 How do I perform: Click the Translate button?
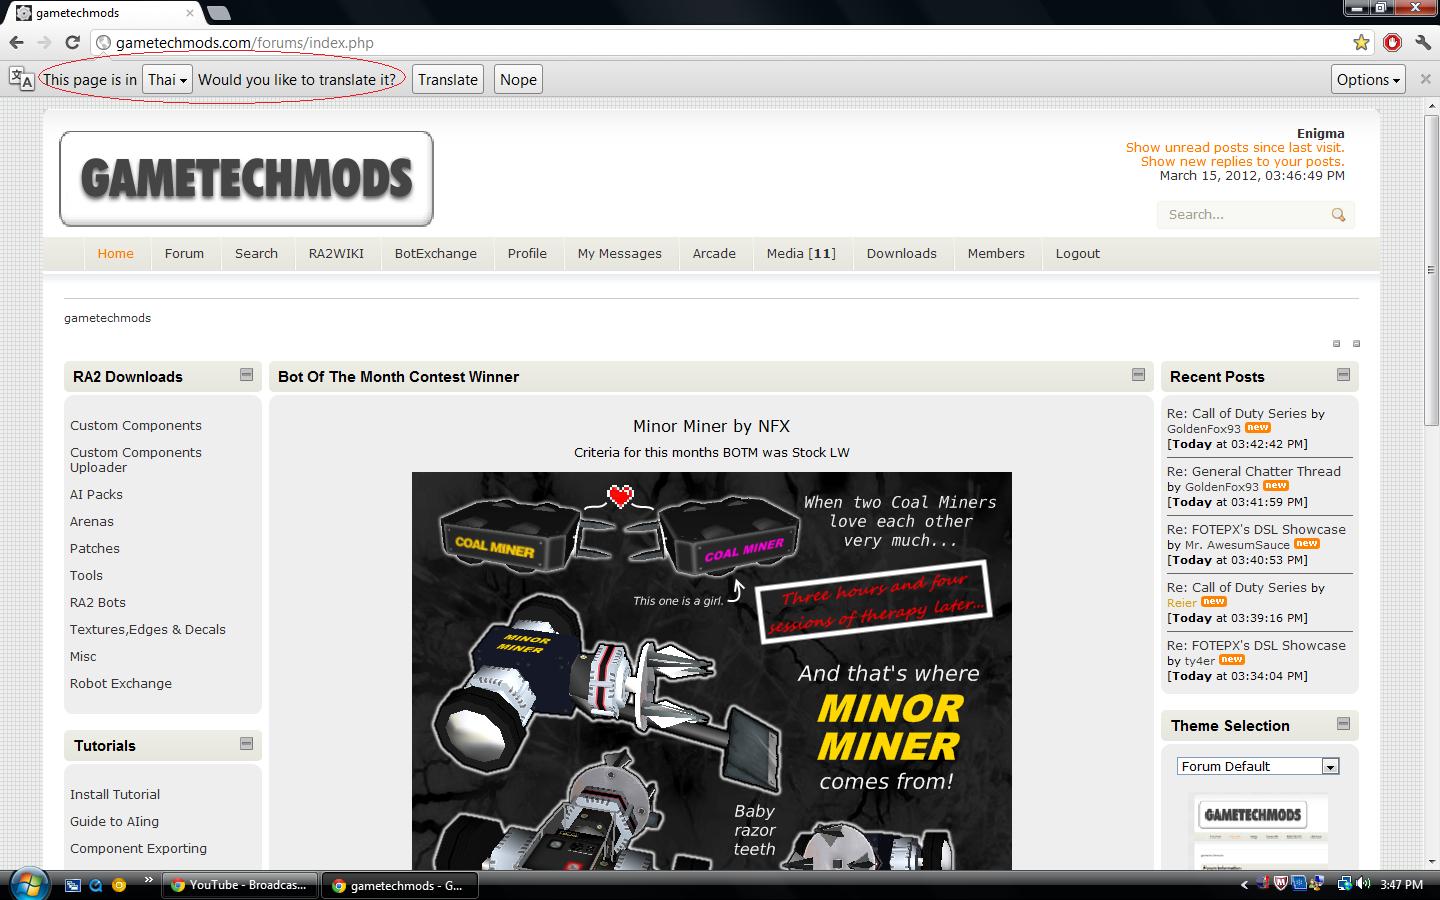click(447, 79)
